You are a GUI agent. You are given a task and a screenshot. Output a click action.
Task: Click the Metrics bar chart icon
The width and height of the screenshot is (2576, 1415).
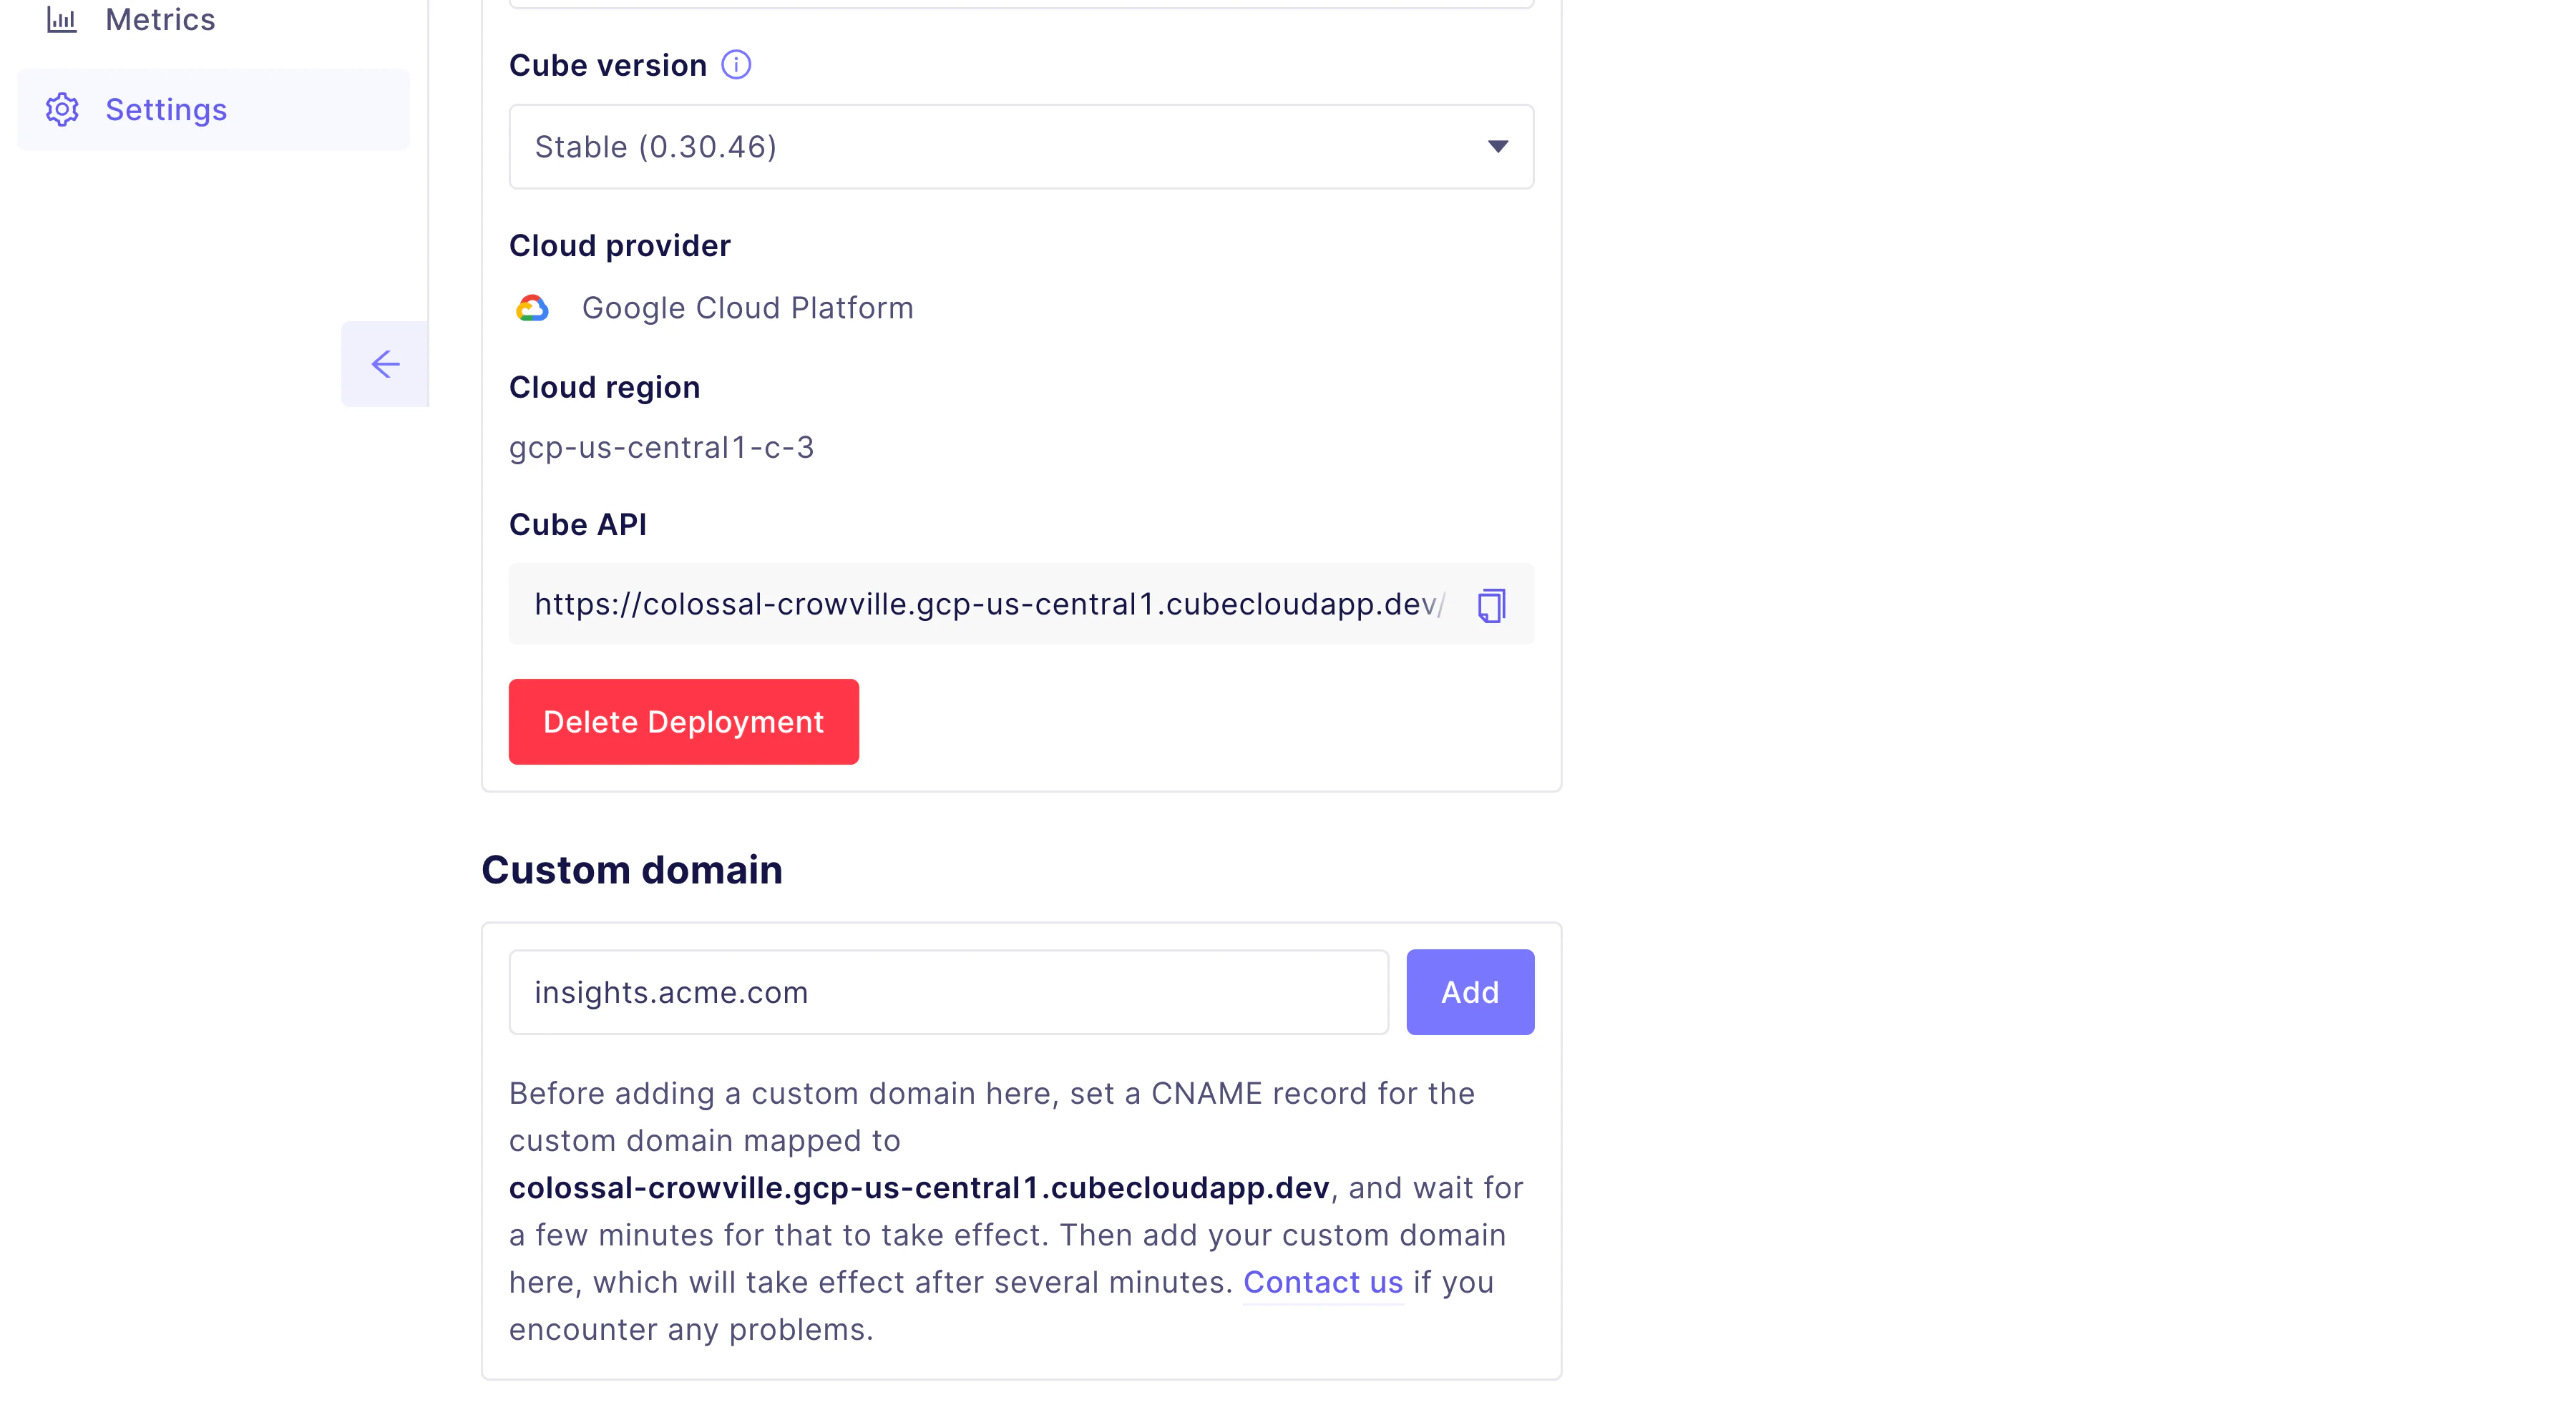pyautogui.click(x=62, y=20)
